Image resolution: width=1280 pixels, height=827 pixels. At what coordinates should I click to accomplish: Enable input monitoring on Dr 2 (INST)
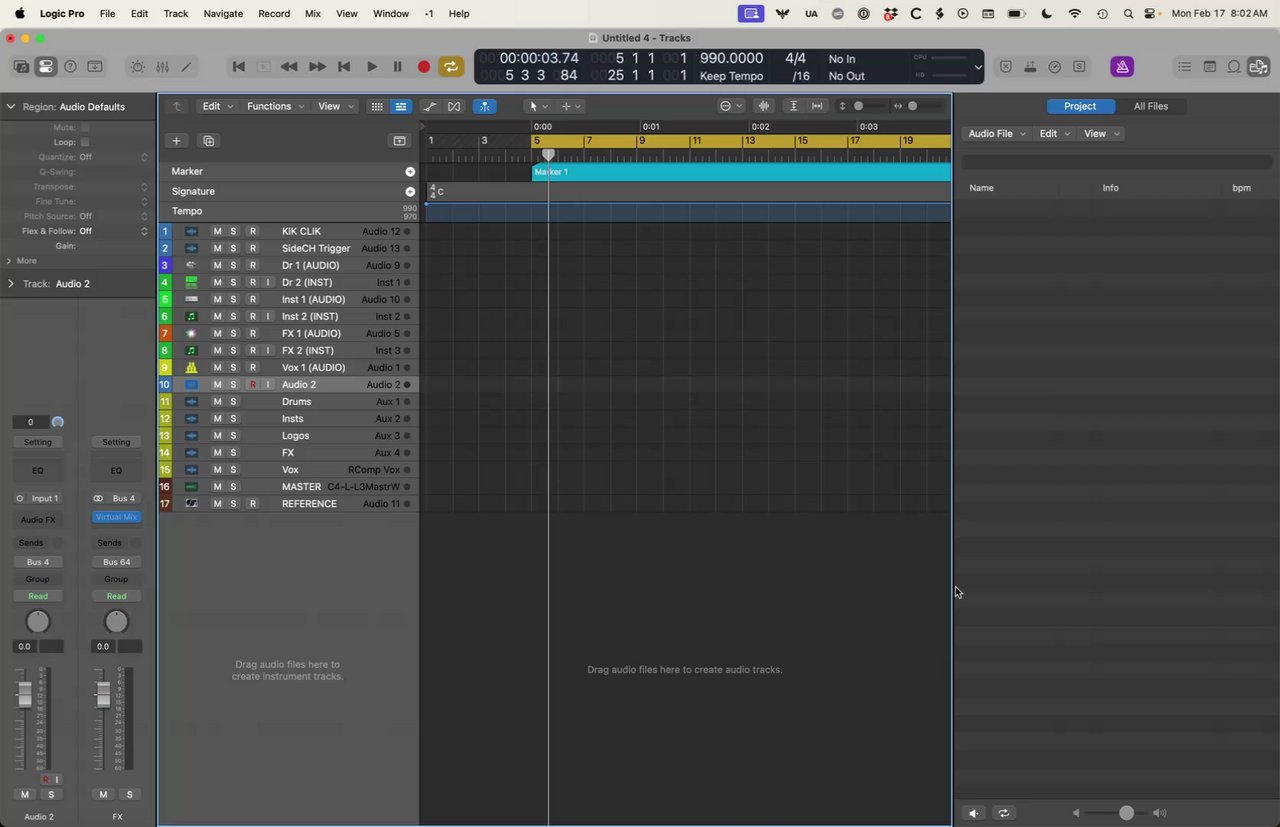tap(267, 283)
